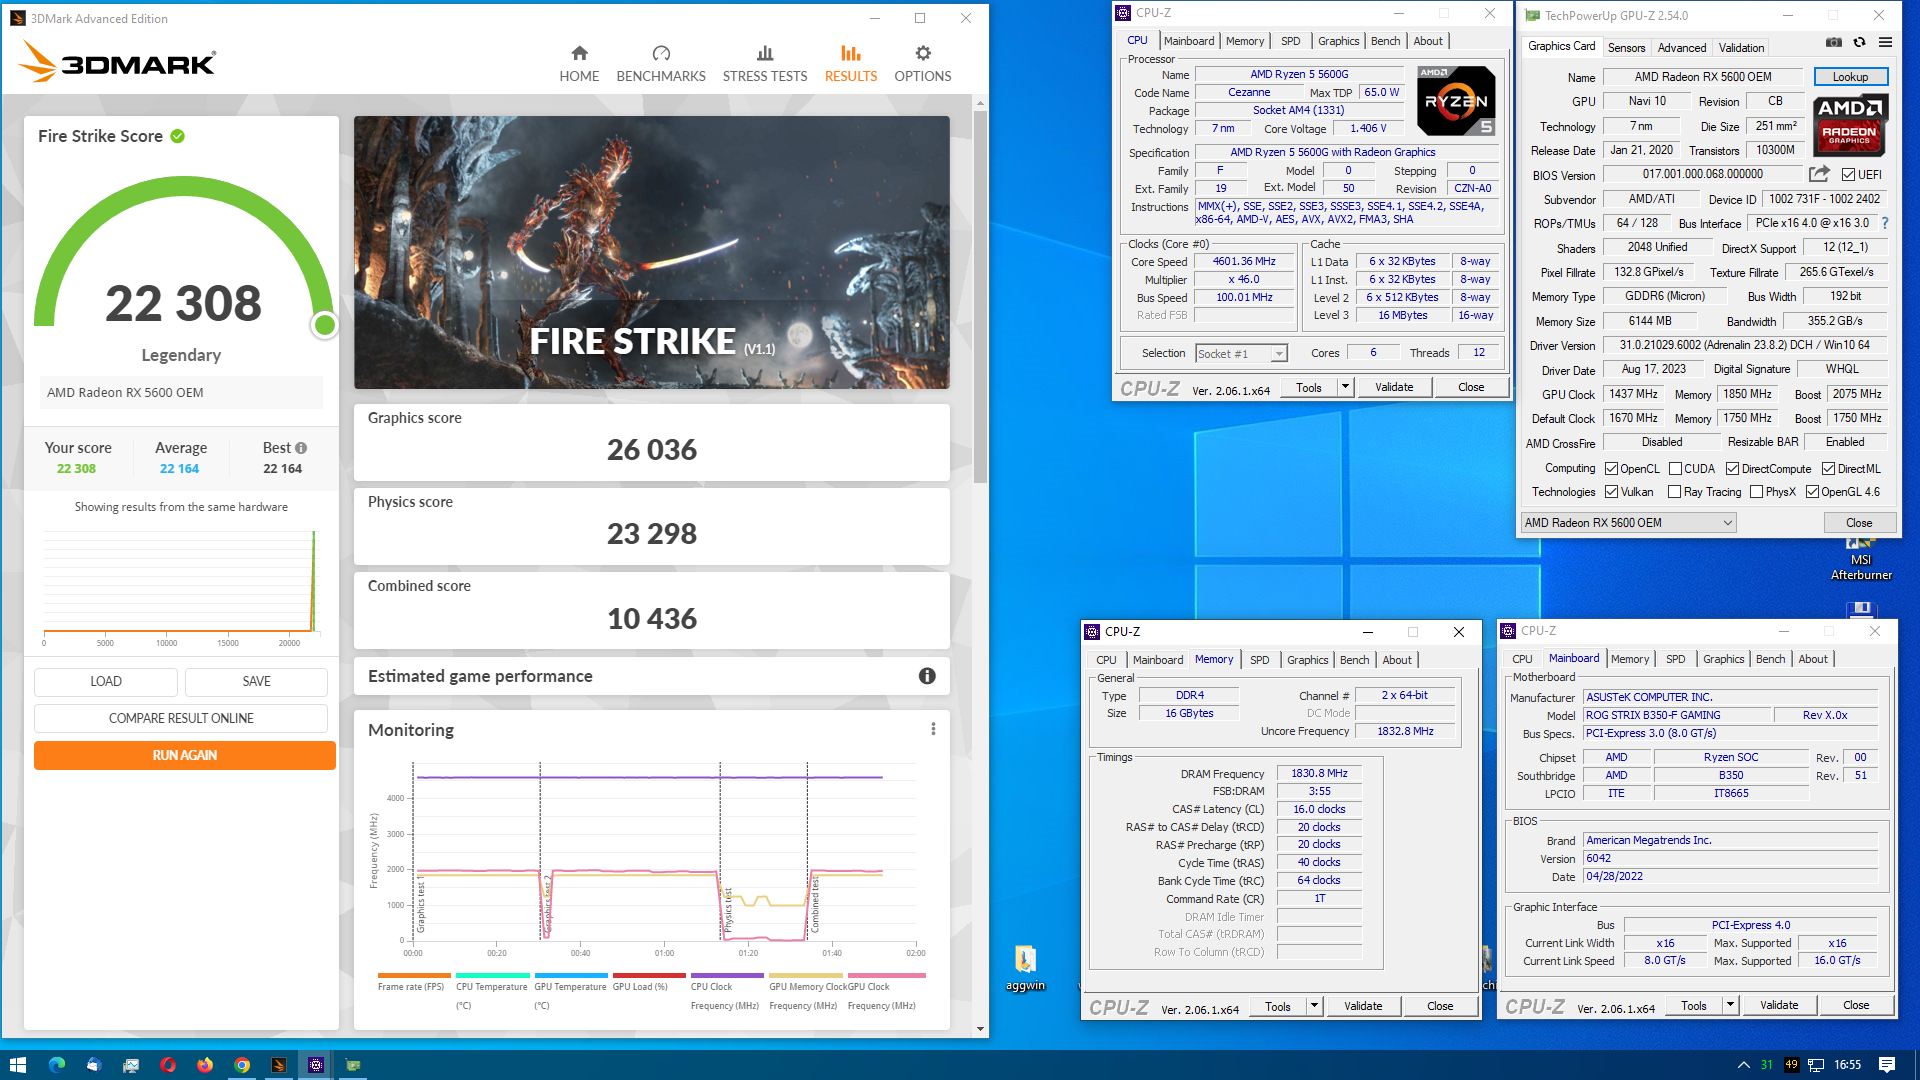The width and height of the screenshot is (1920, 1080).
Task: Launch Microsoft Edge from taskbar
Action: tap(57, 1065)
